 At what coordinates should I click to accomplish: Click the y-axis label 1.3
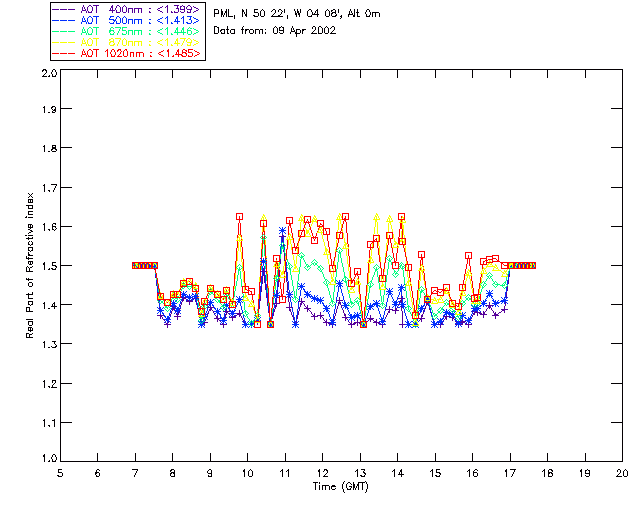pyautogui.click(x=49, y=345)
